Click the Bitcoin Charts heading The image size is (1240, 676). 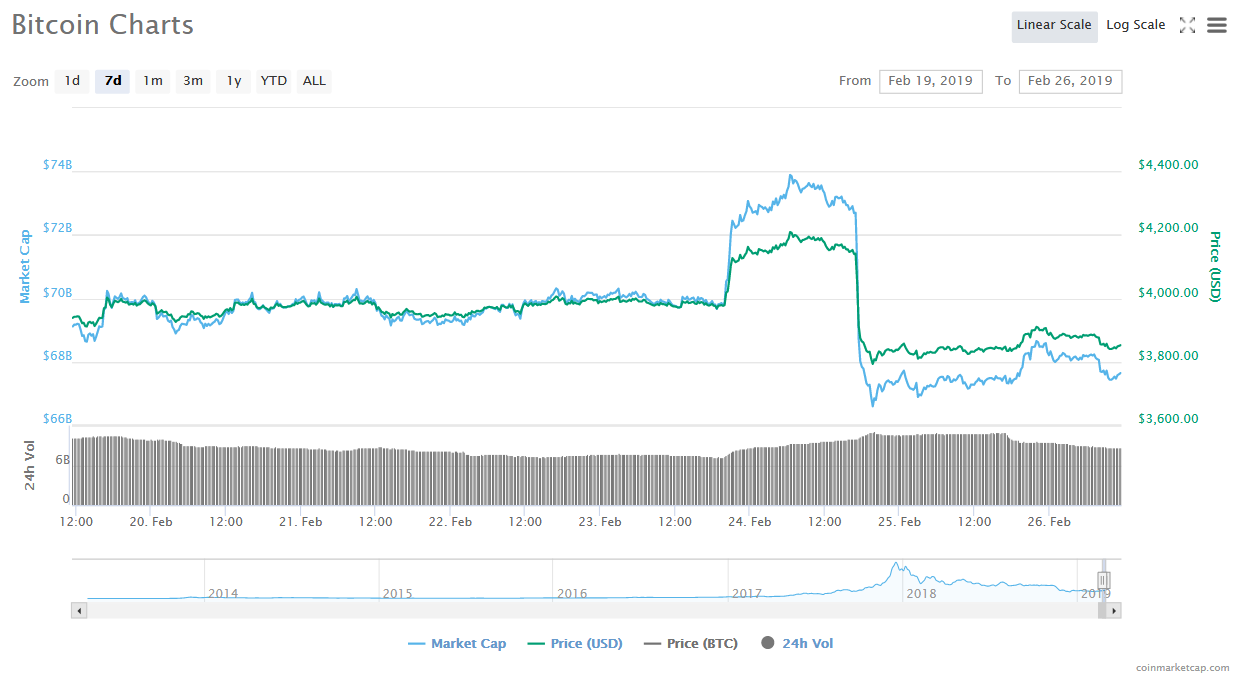[103, 25]
